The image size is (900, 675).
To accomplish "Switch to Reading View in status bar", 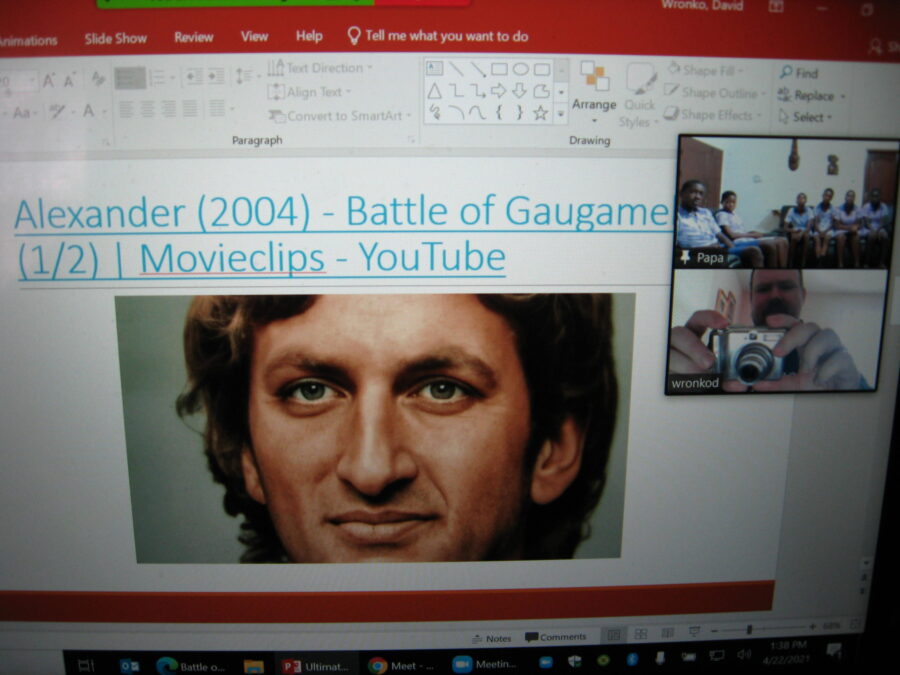I will (667, 634).
